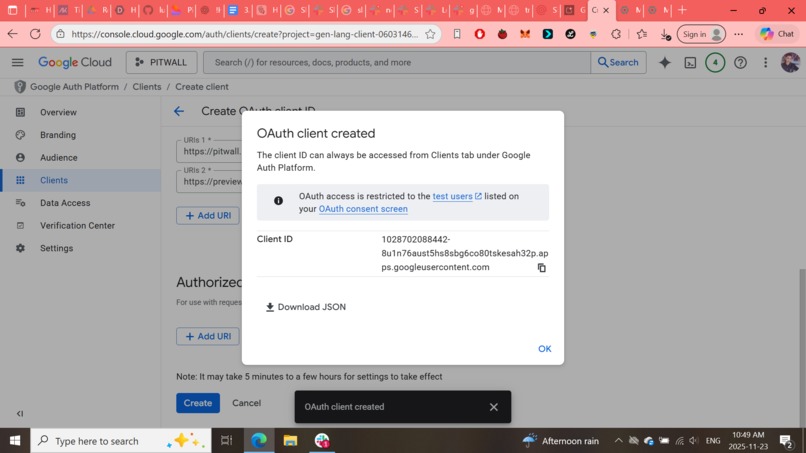
Task: Open the Copilot Chat button
Action: point(777,34)
